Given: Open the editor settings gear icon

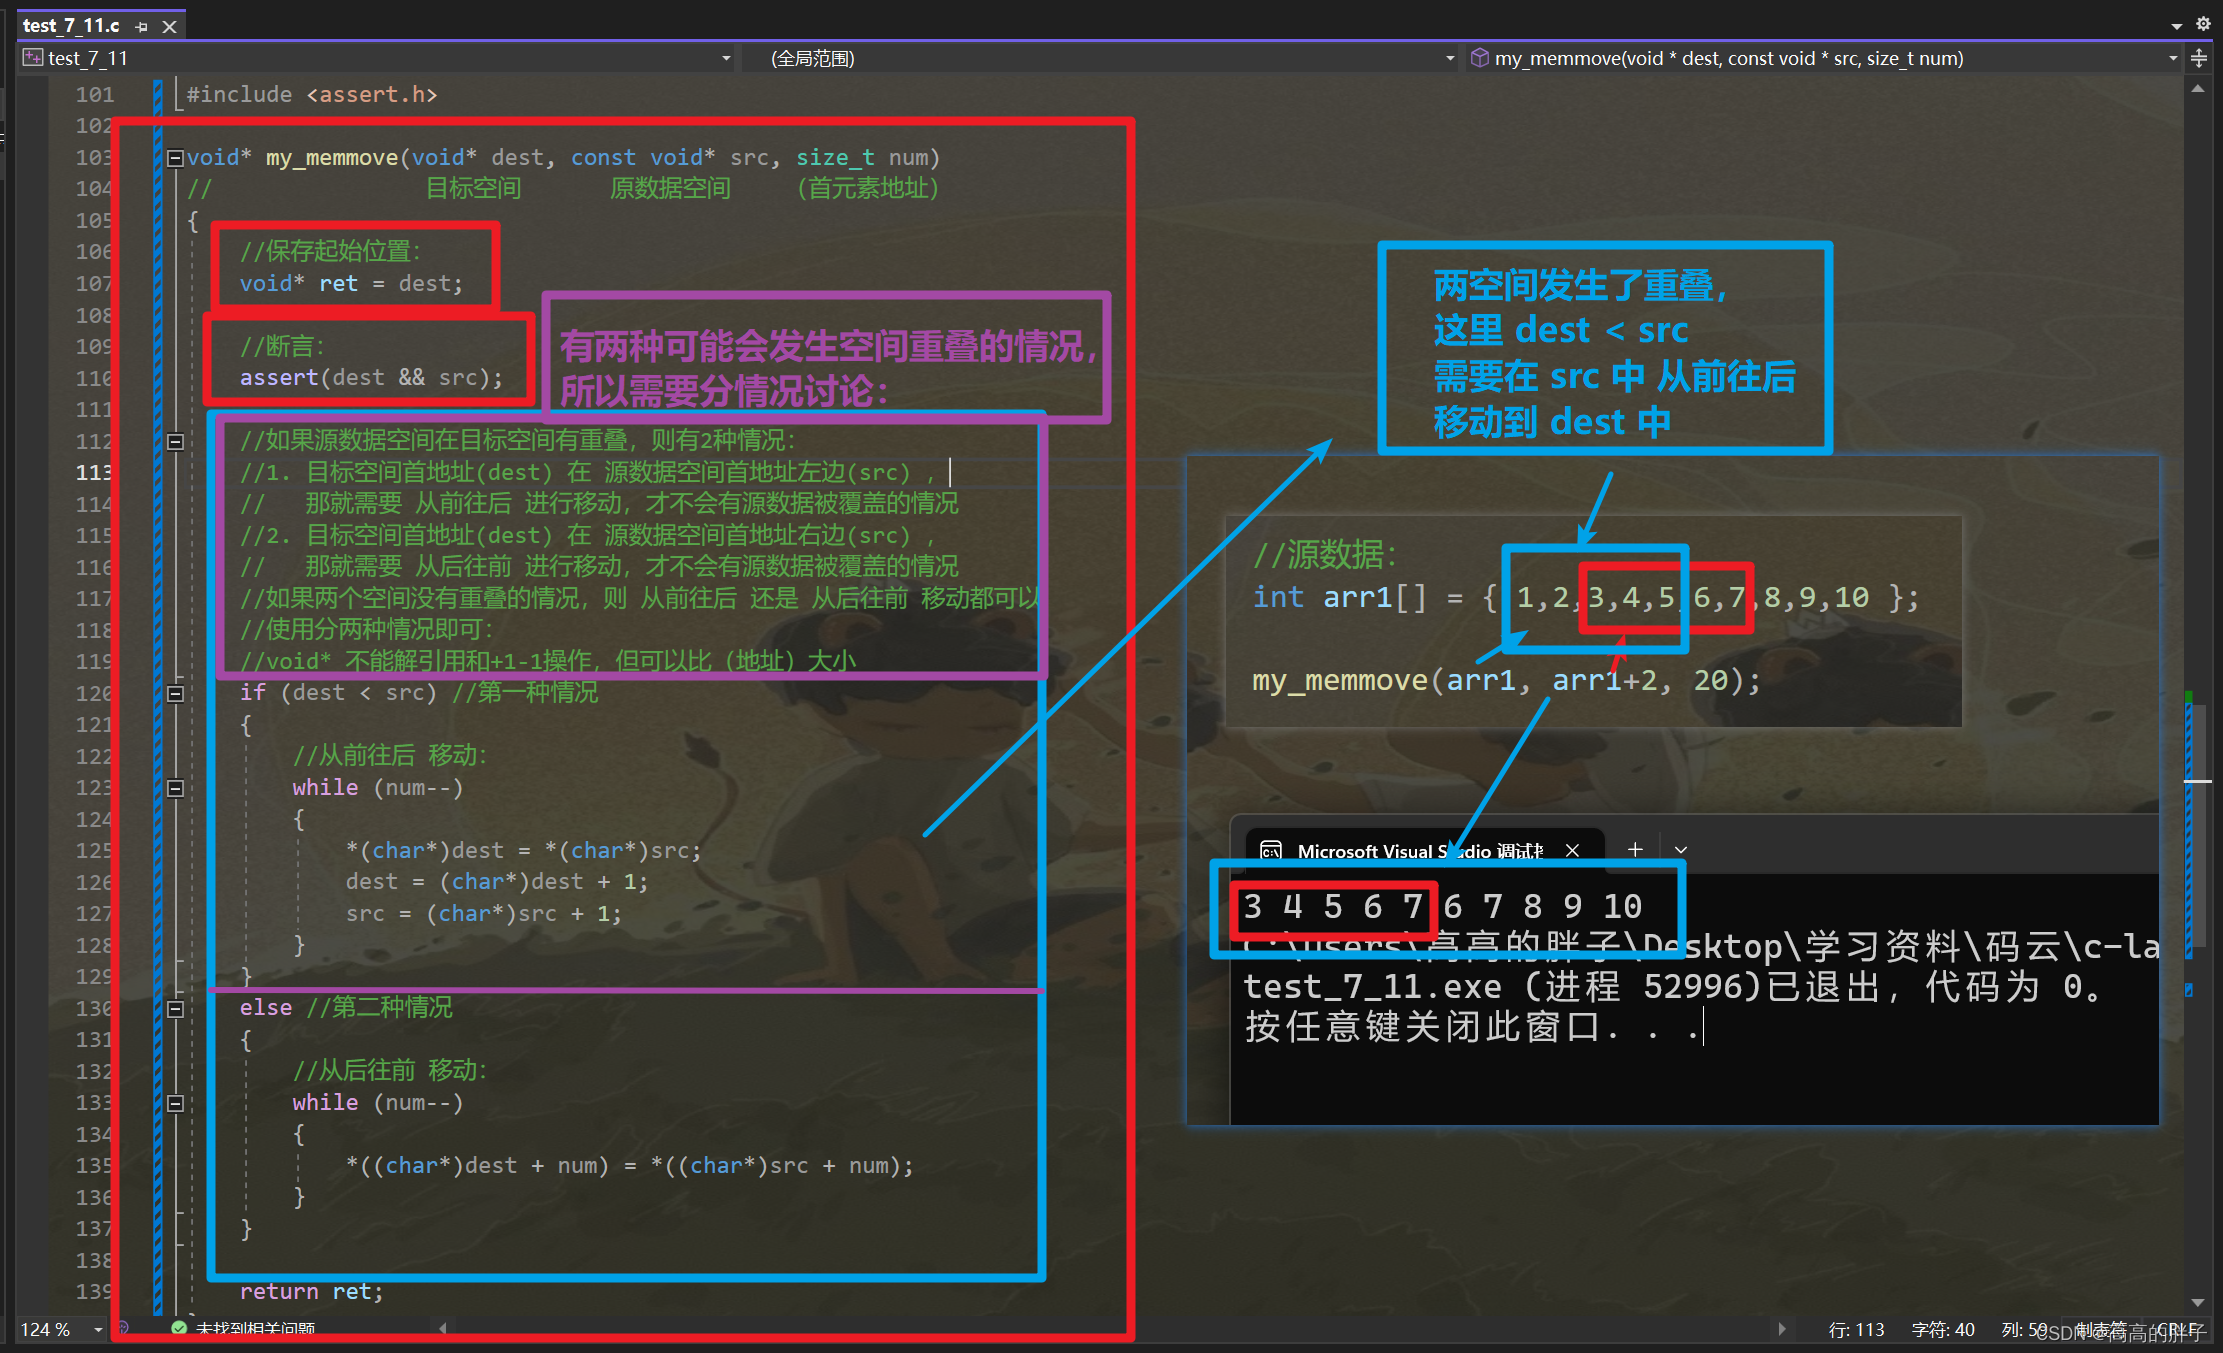Looking at the screenshot, I should pos(2203,23).
